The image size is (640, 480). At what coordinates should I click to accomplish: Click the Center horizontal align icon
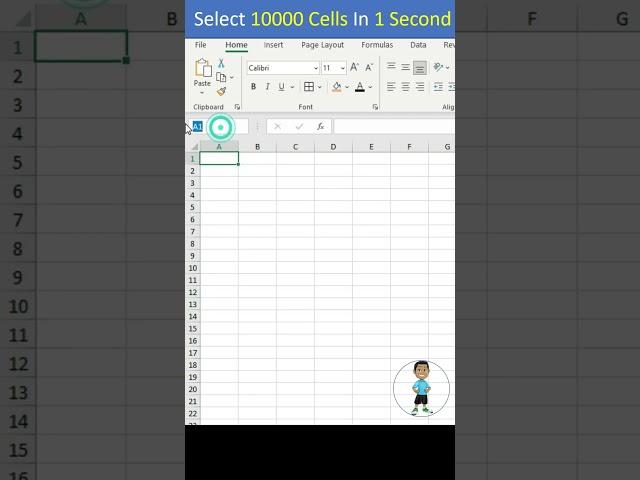coord(405,87)
